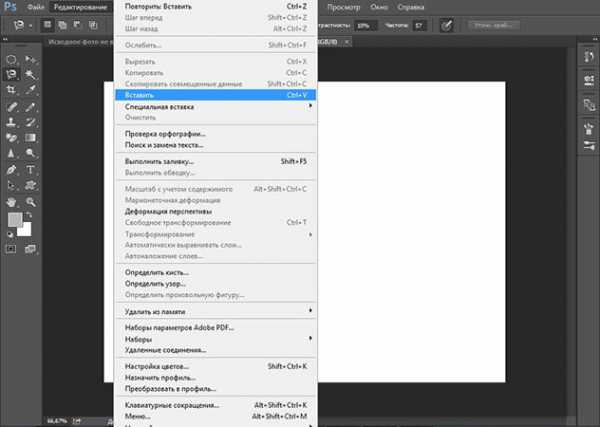The width and height of the screenshot is (600, 427).
Task: Select the Elliptical Marquee tool
Action: (x=11, y=59)
